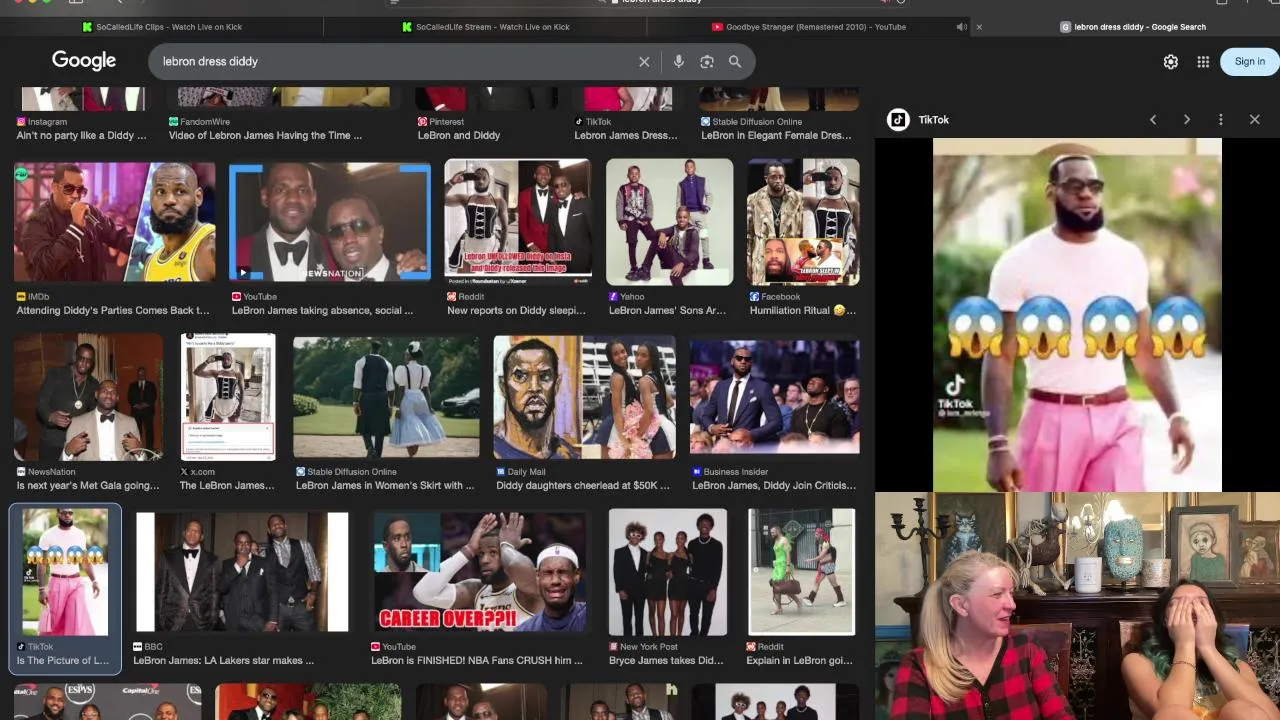Click 'LeBron in Elegant Female Dres...' caption
Screen dimensions: 1280x720
point(776,135)
